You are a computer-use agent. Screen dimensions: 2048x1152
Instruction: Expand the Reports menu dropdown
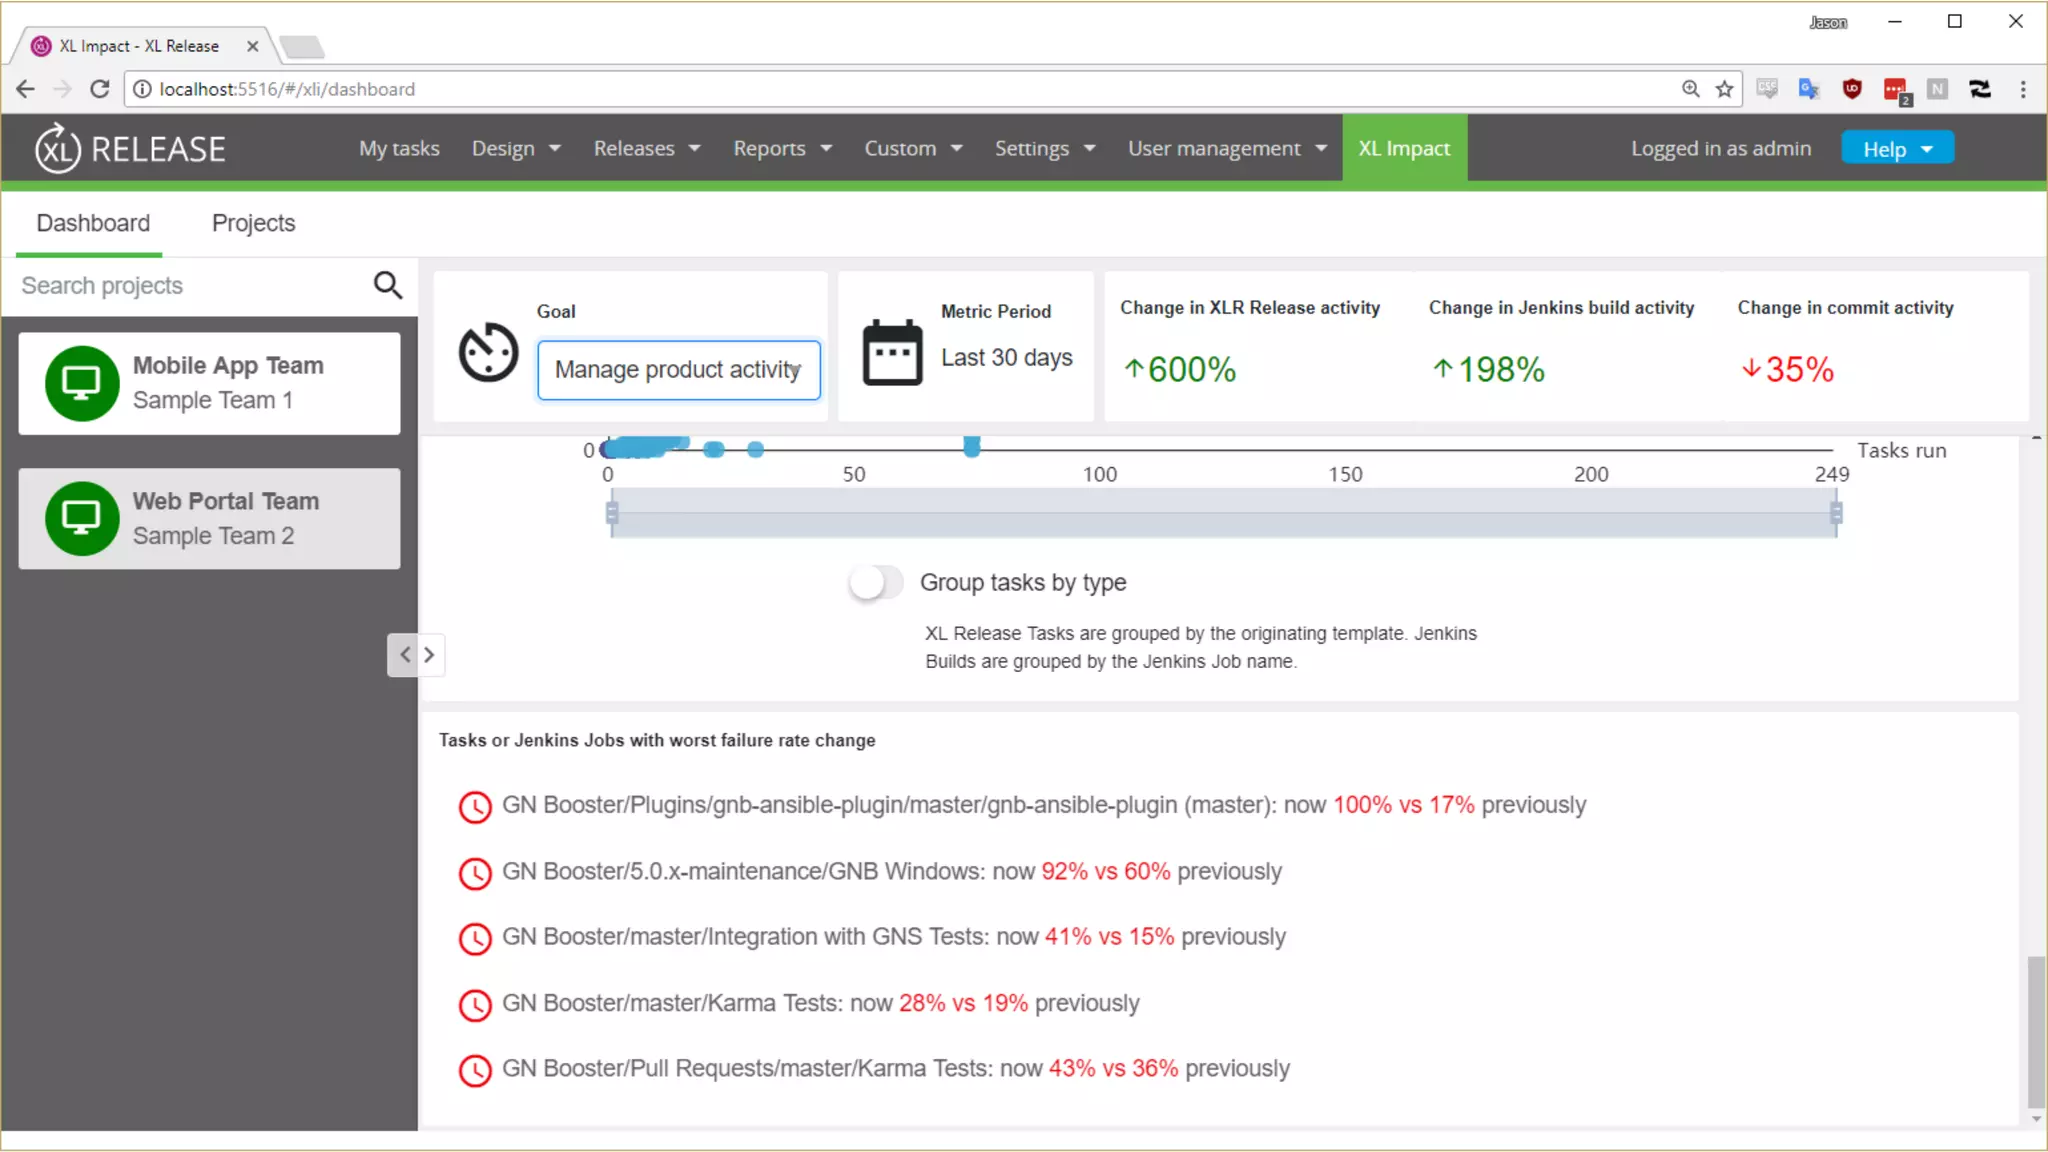click(782, 148)
